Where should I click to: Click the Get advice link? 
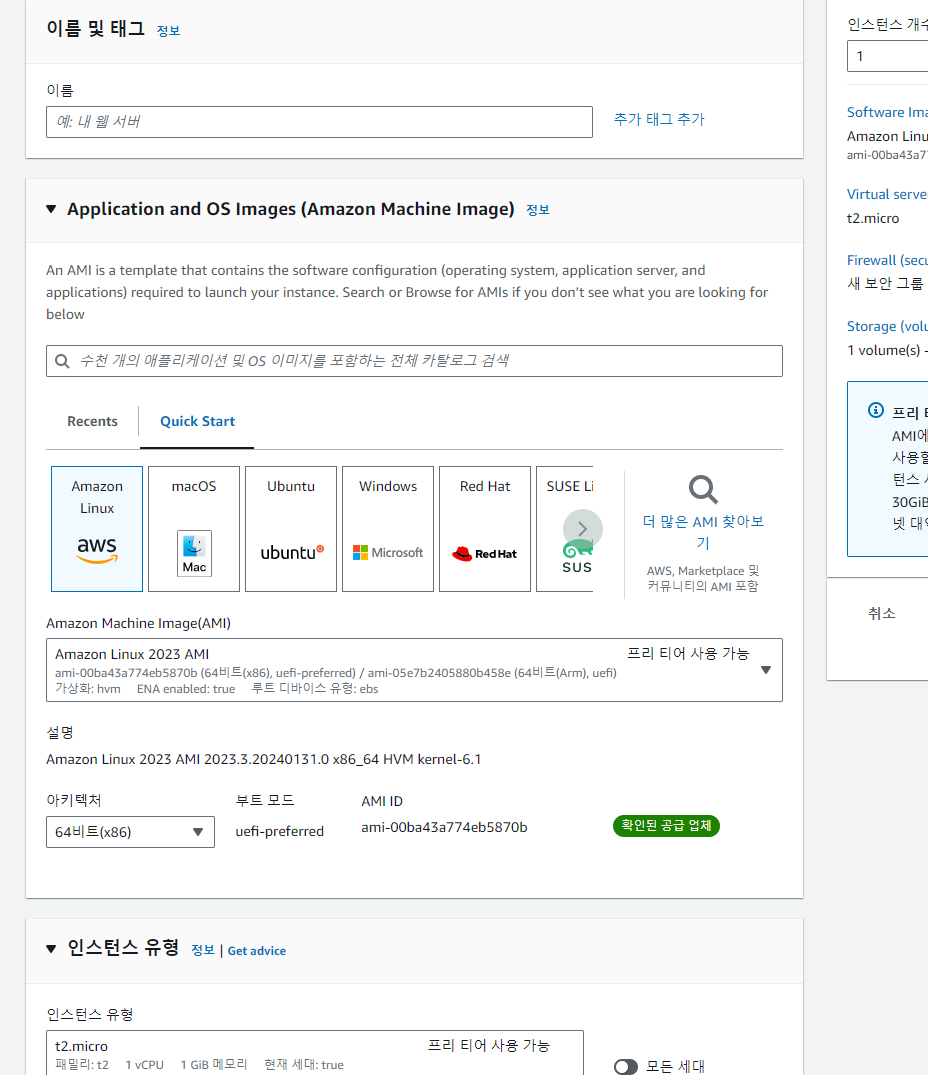pos(256,951)
